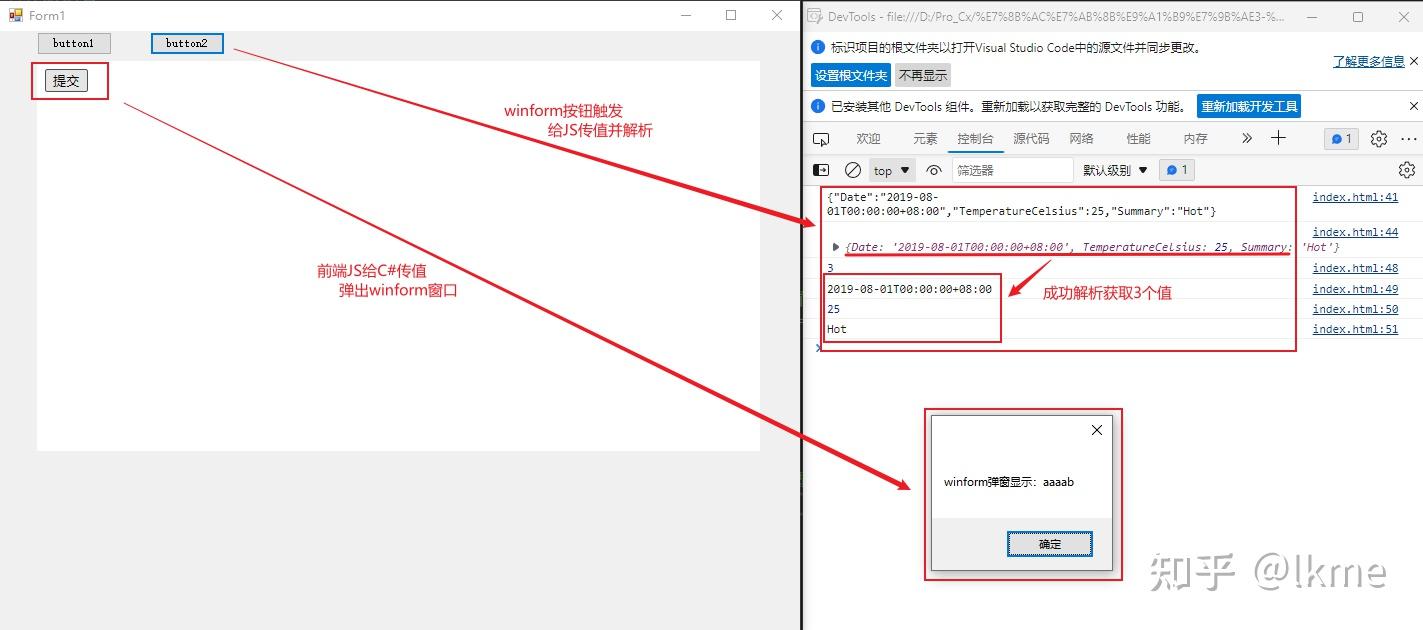Image resolution: width=1423 pixels, height=630 pixels.
Task: Click the 筛选器 filter input field
Action: point(1013,169)
